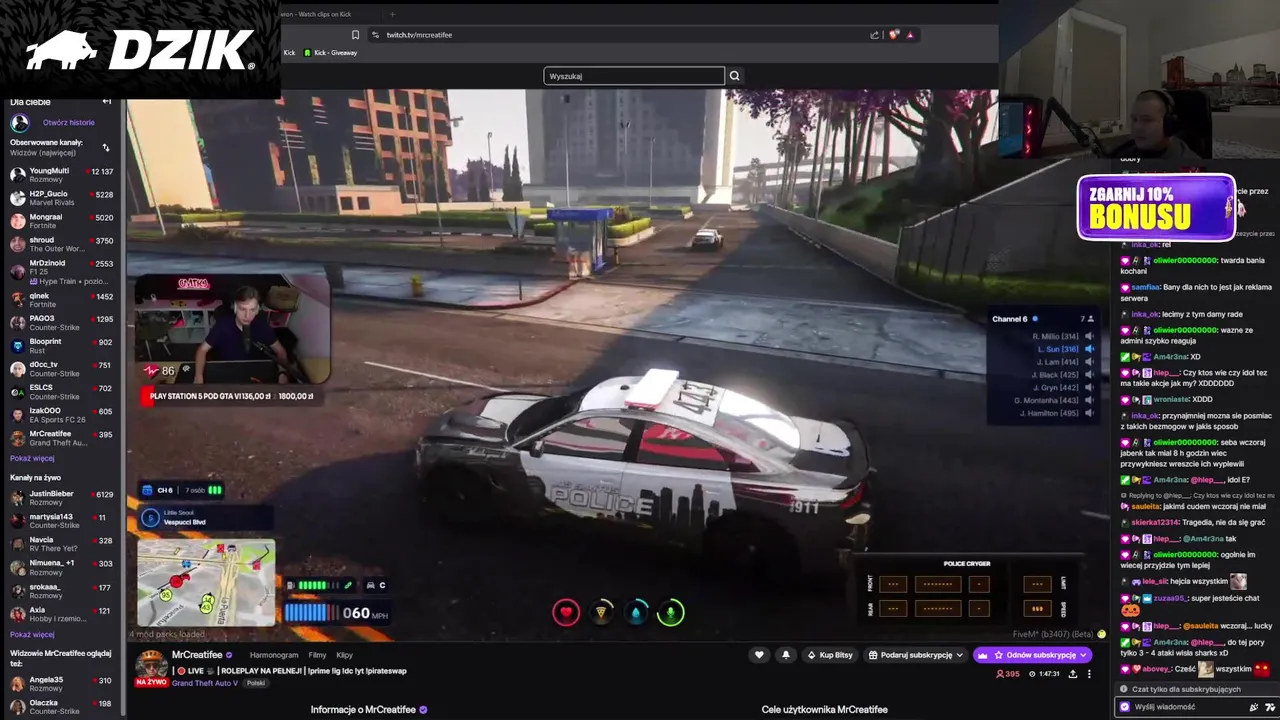1280x720 pixels.
Task: Open the Klipy tab
Action: point(344,655)
